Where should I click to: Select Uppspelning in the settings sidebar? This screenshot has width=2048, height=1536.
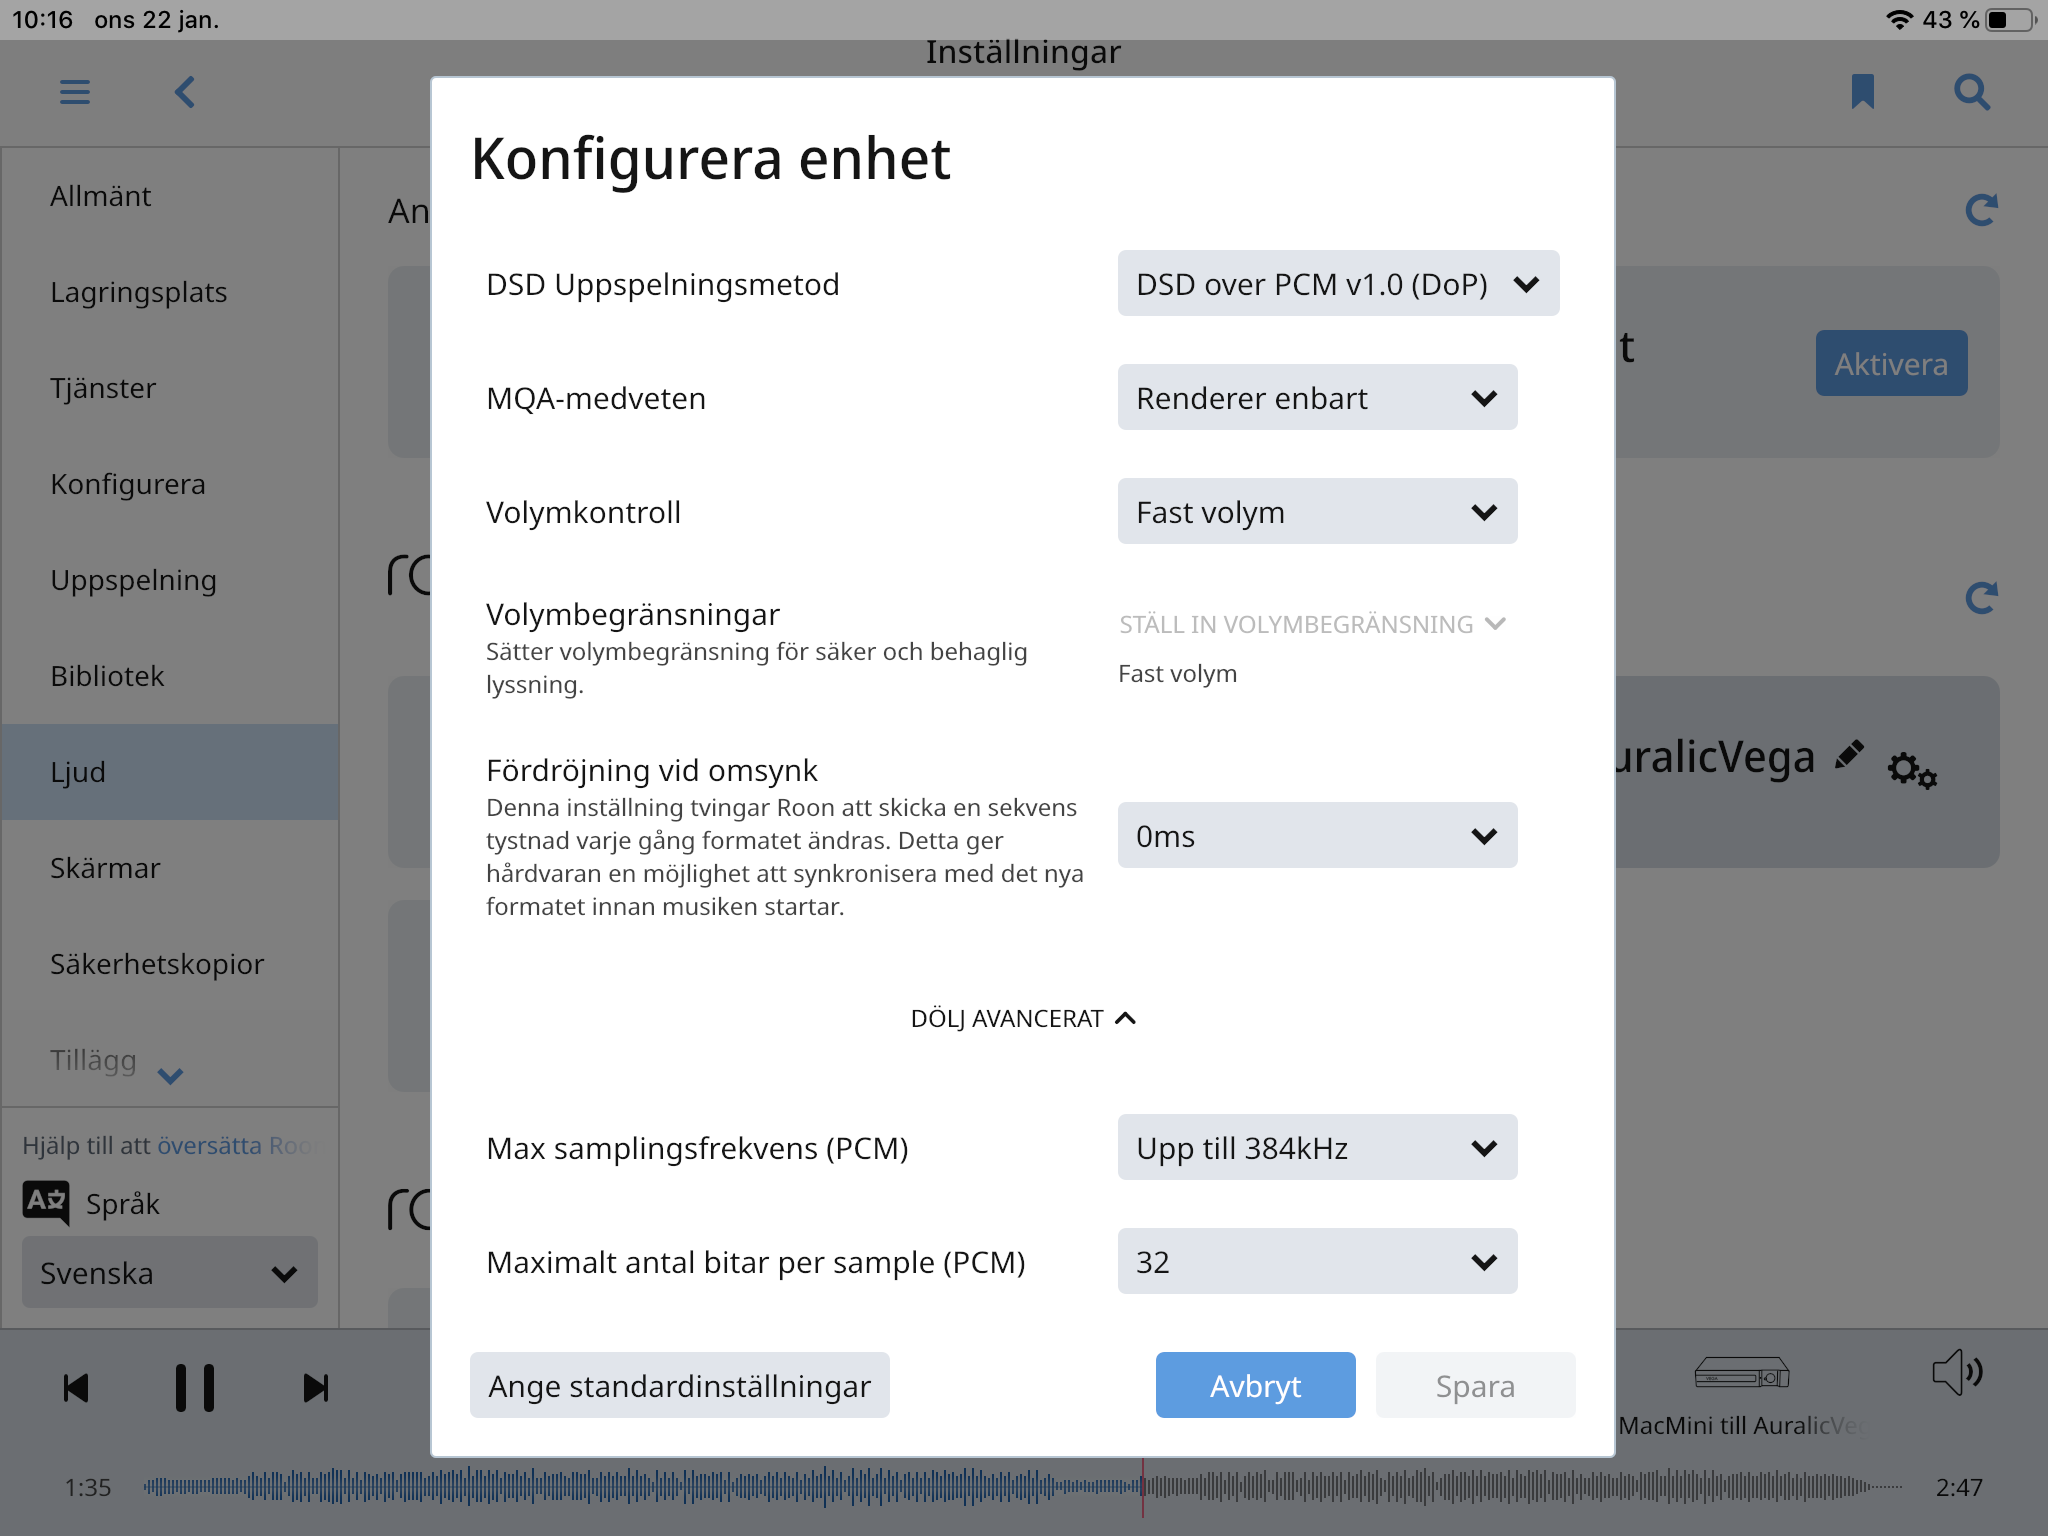pyautogui.click(x=134, y=580)
